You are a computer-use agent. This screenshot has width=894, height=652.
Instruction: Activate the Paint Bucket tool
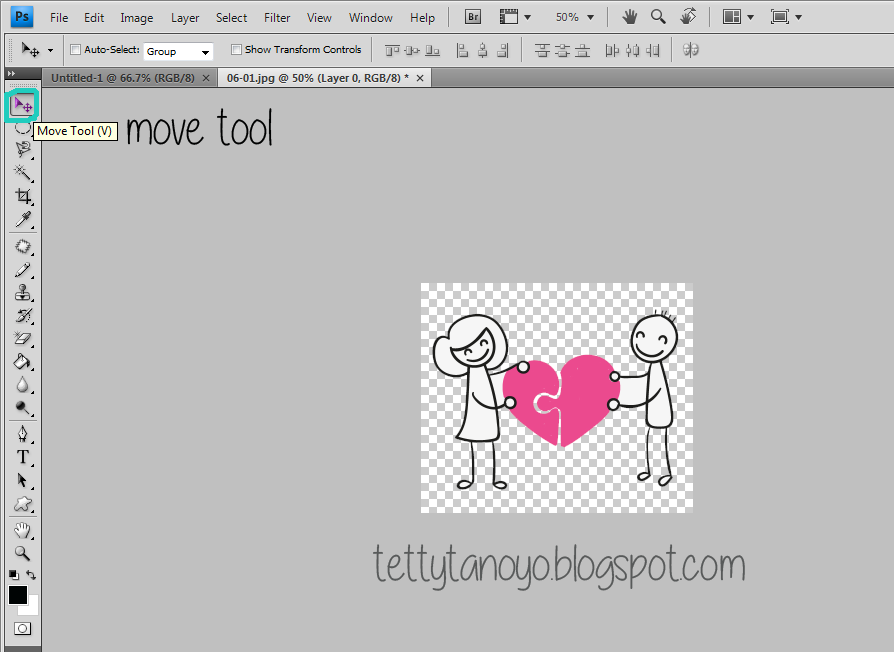(22, 362)
